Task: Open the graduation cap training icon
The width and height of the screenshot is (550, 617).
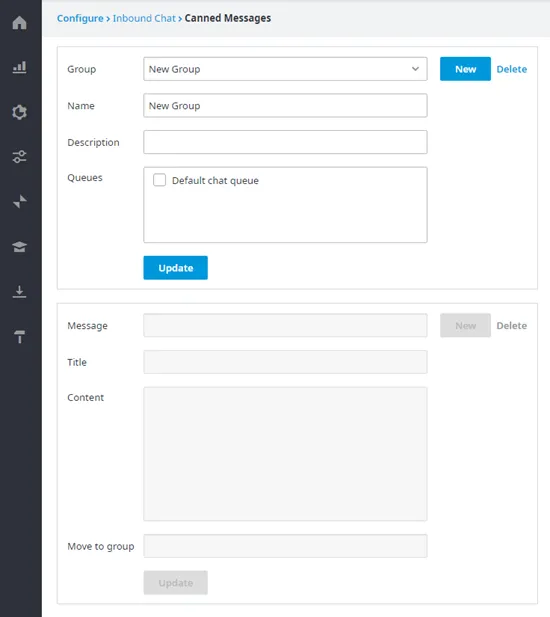Action: pos(19,247)
